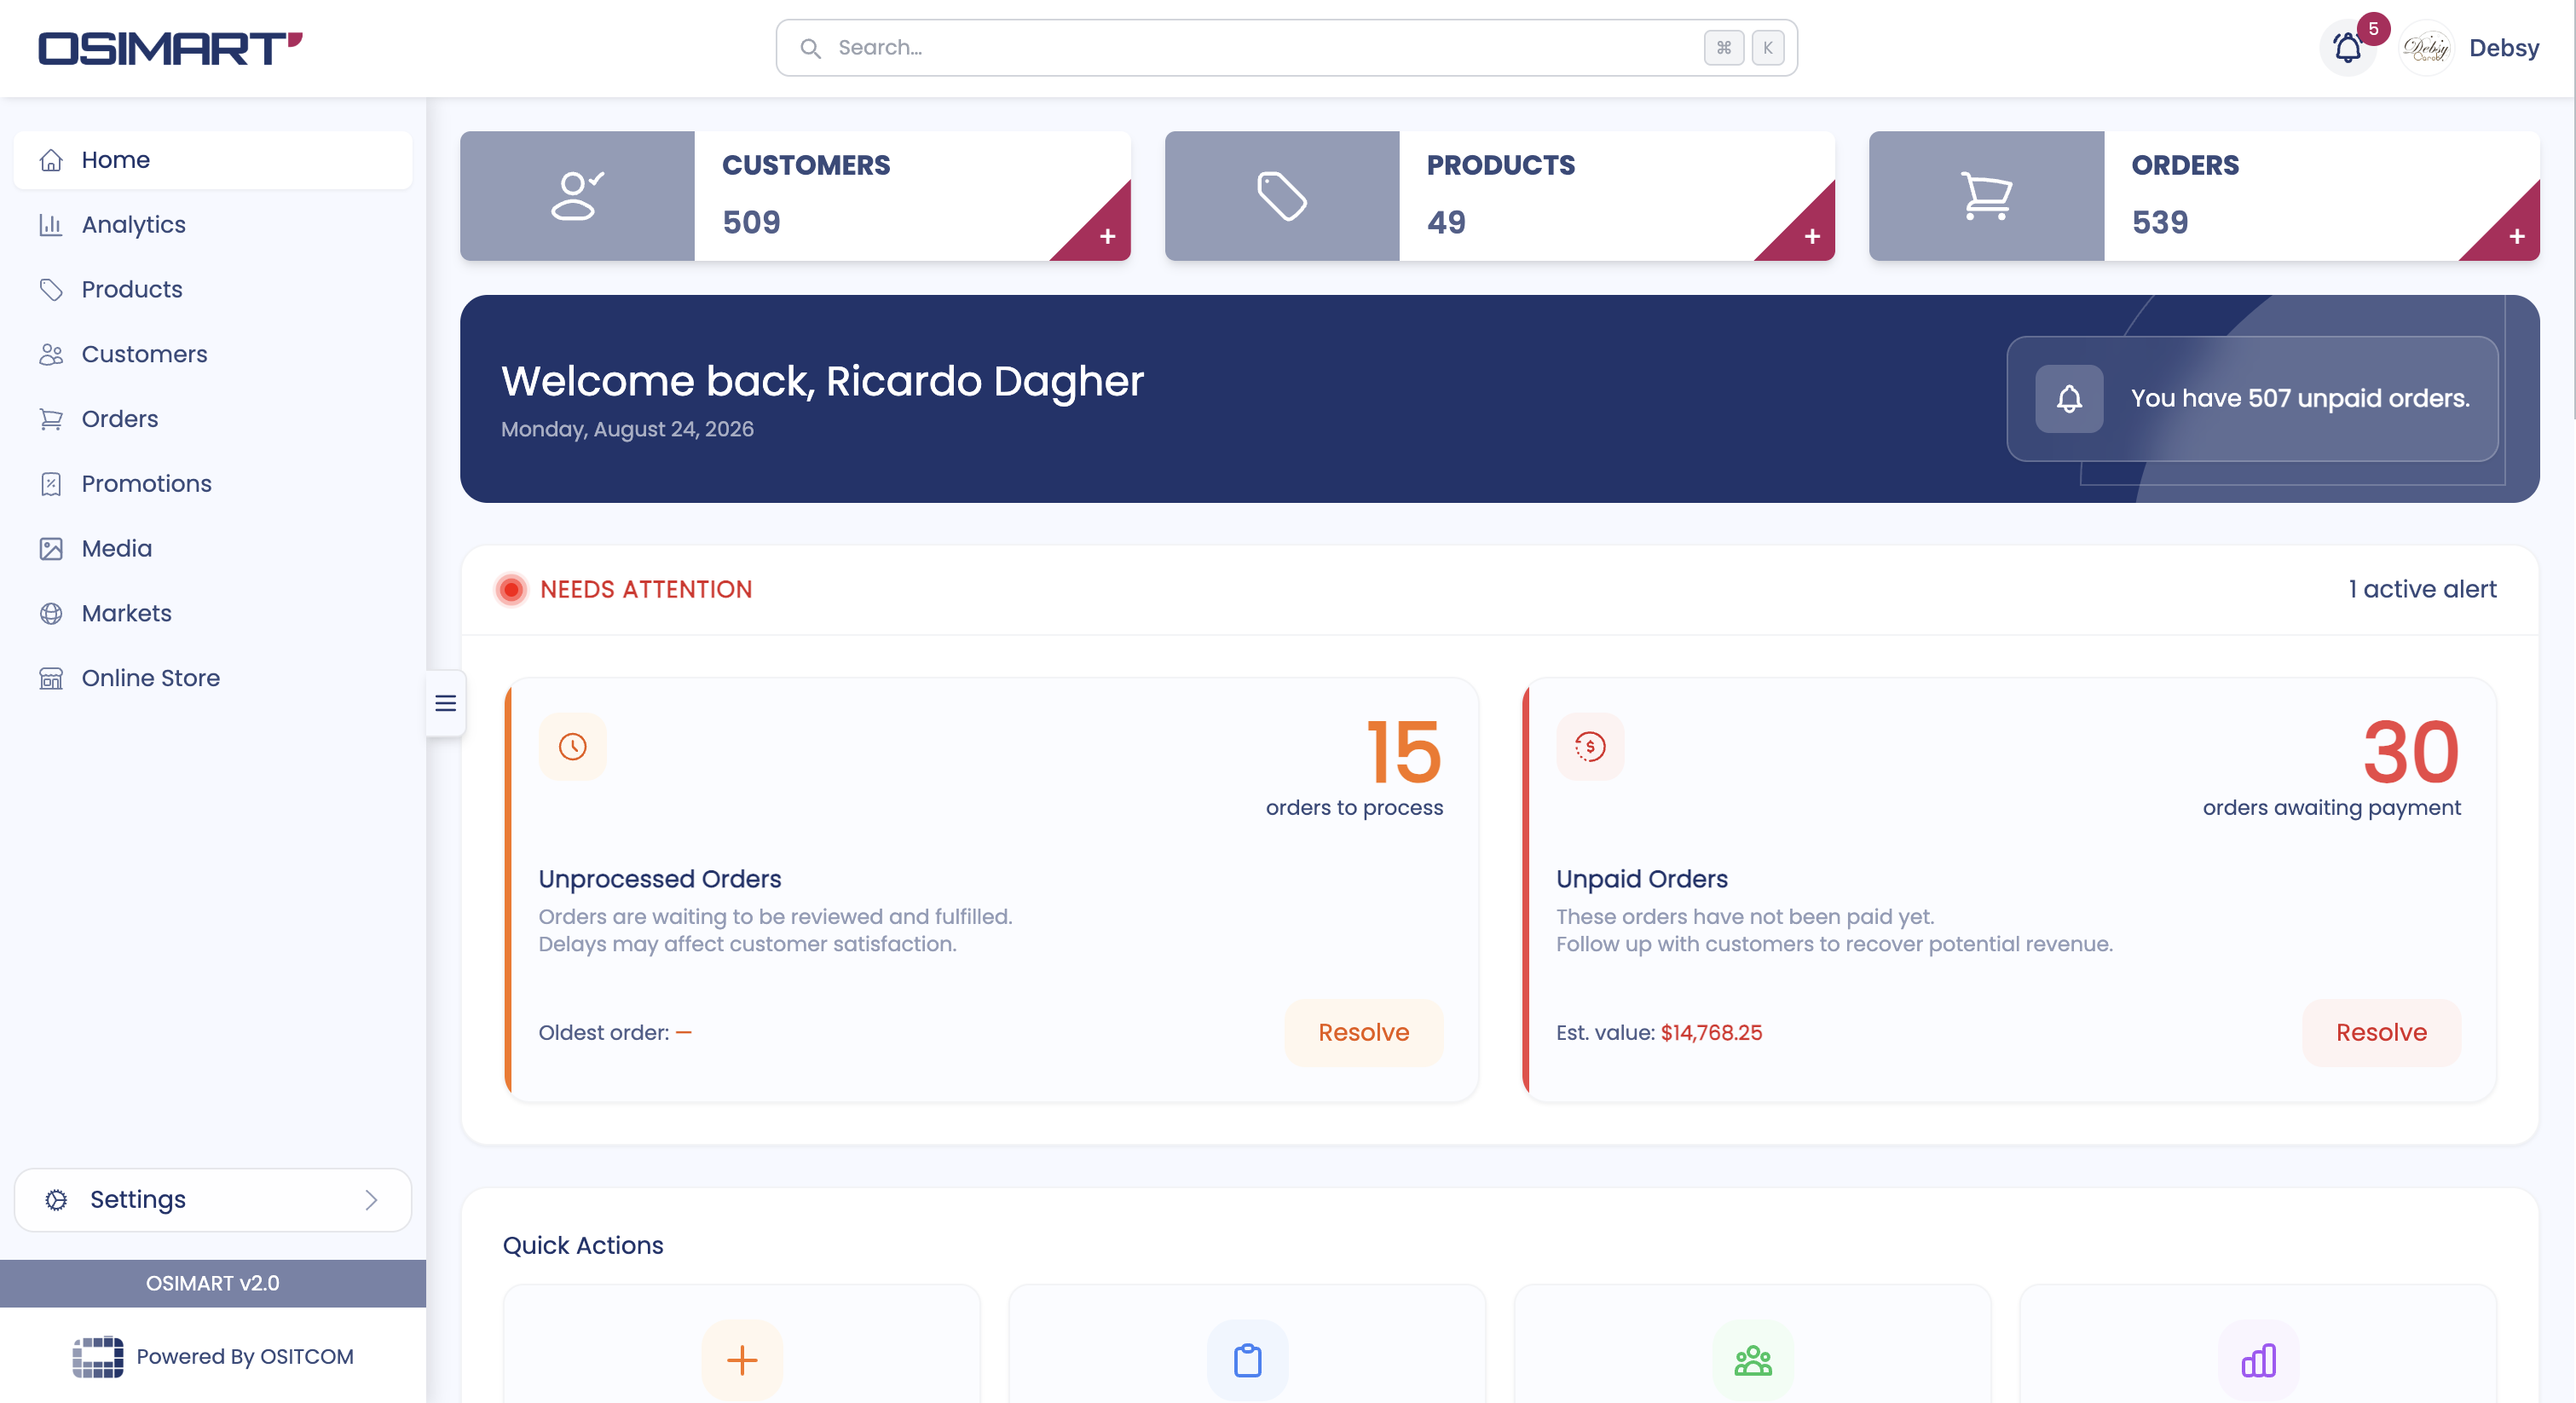Go to Home in sidebar

213,160
